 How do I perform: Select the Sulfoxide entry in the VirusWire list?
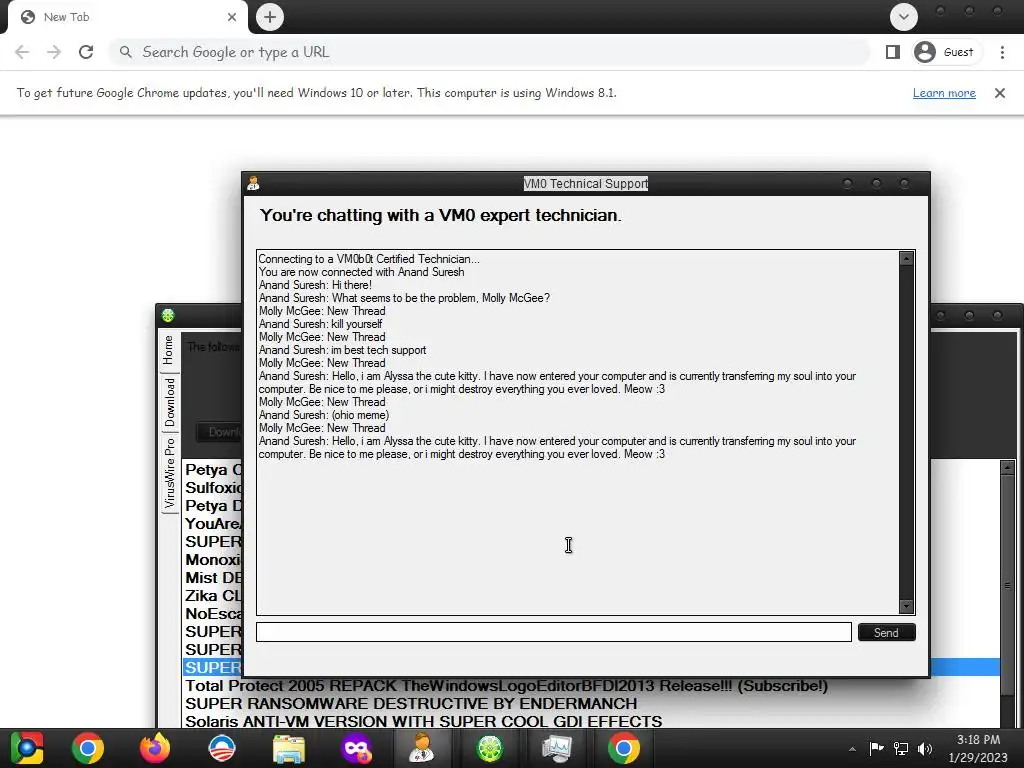213,488
